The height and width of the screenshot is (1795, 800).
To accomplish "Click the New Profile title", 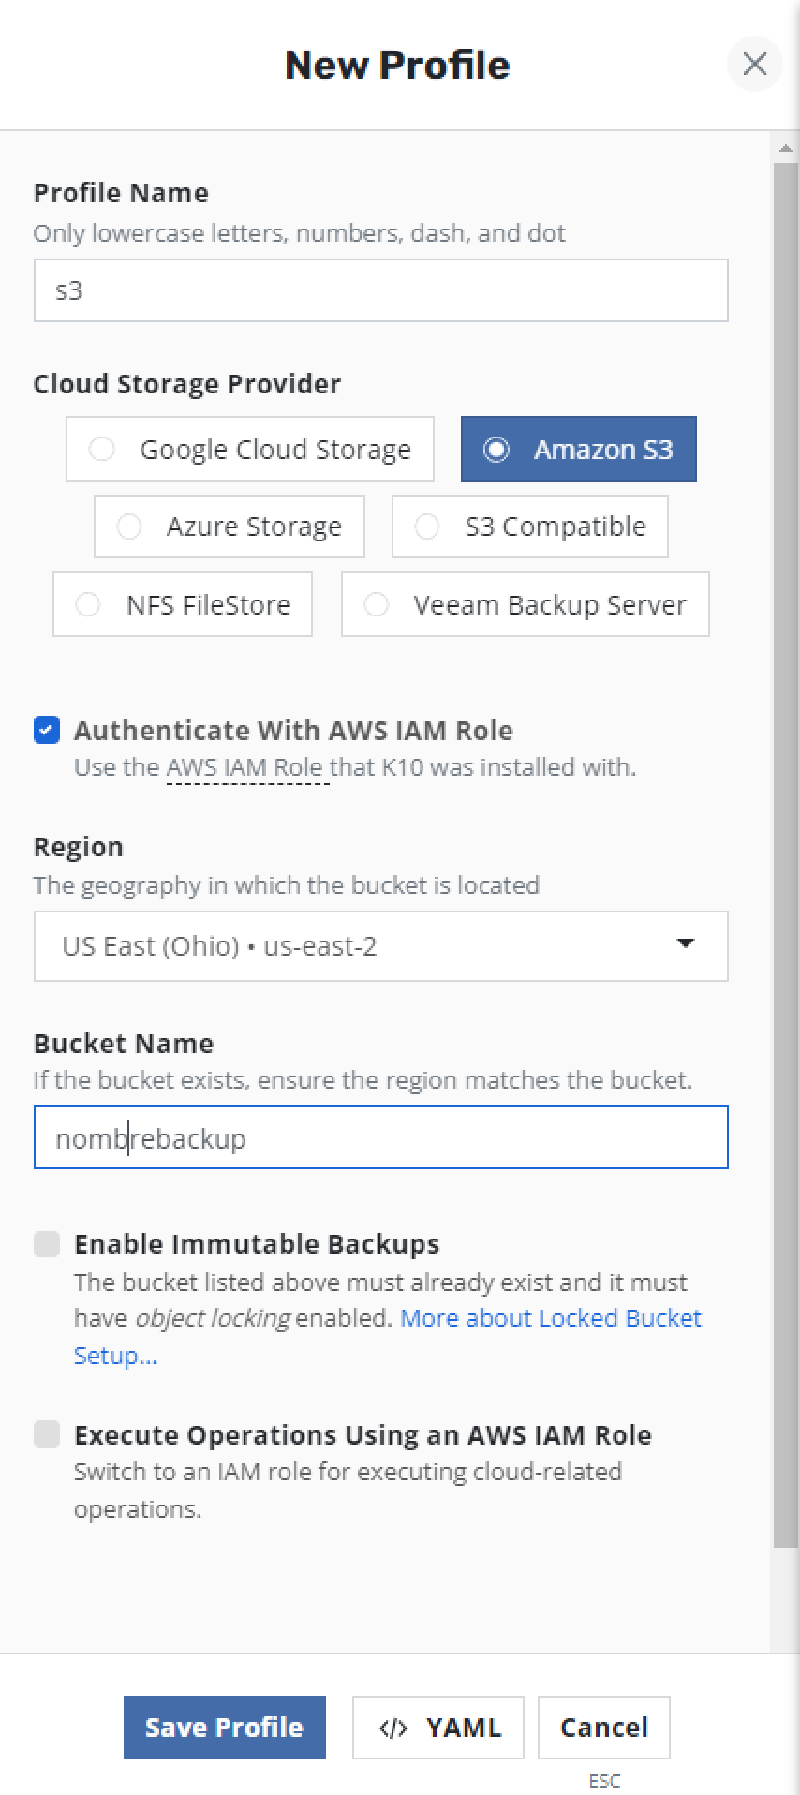I will pyautogui.click(x=398, y=65).
